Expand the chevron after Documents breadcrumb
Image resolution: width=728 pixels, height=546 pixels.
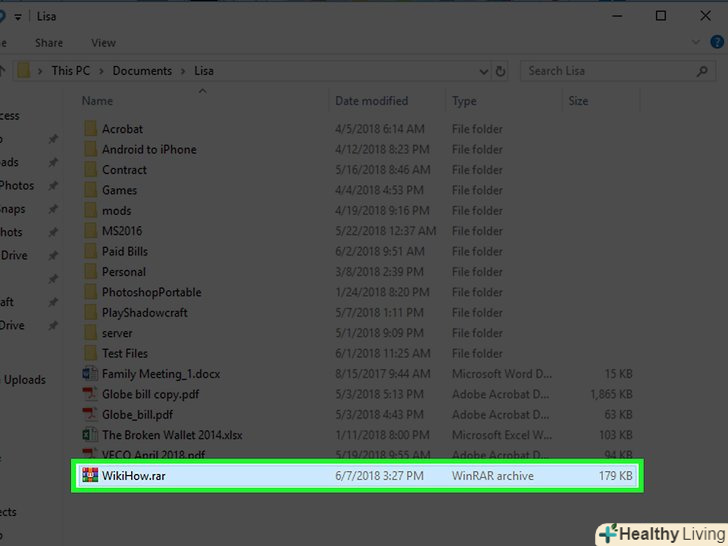point(183,71)
